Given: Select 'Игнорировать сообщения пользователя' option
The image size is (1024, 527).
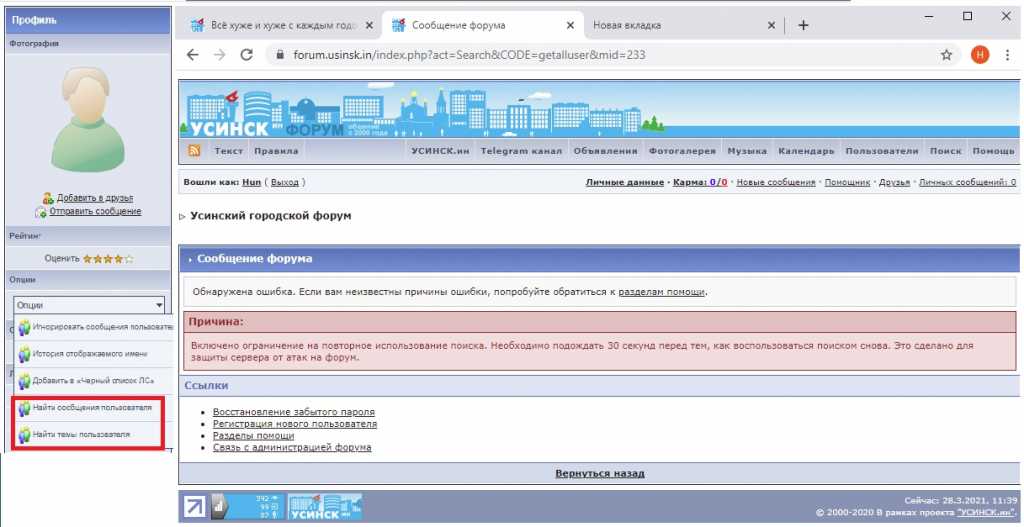Looking at the screenshot, I should pyautogui.click(x=90, y=326).
